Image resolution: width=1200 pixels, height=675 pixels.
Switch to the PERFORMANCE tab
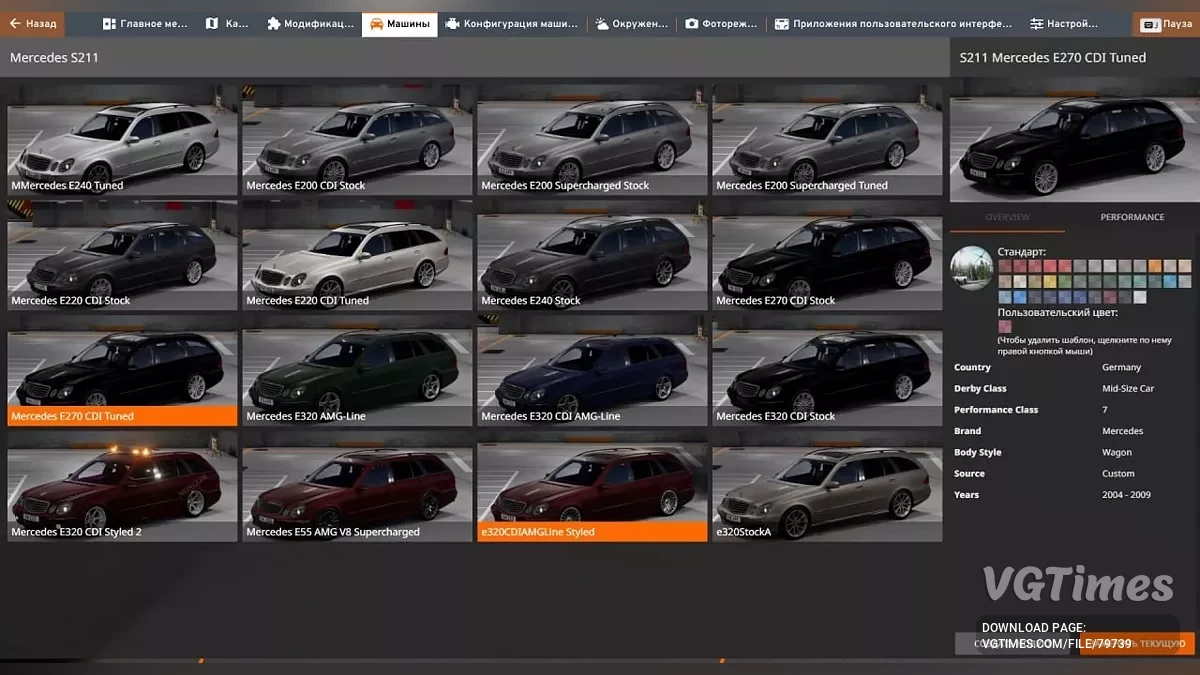[1131, 217]
